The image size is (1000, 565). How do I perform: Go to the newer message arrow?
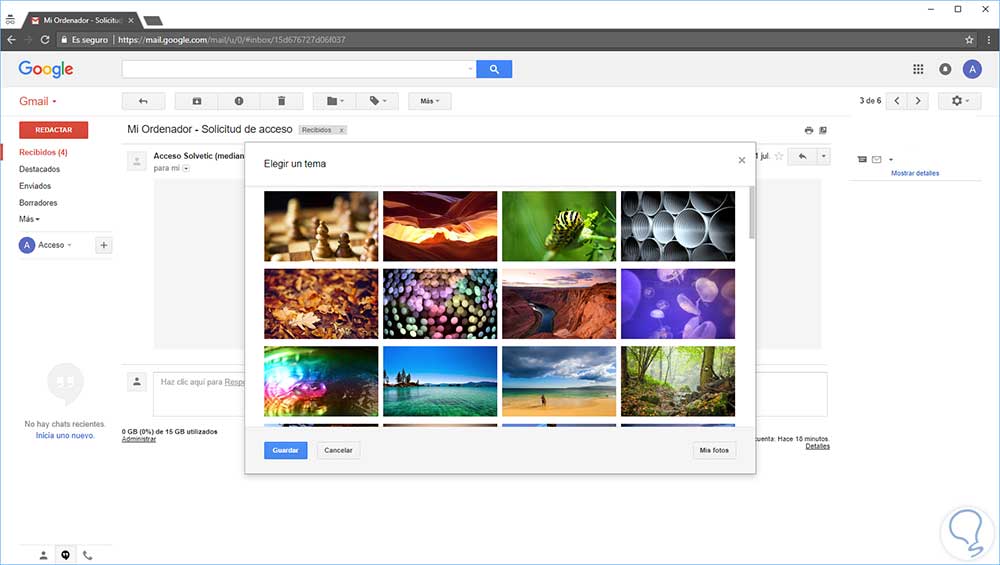[897, 101]
